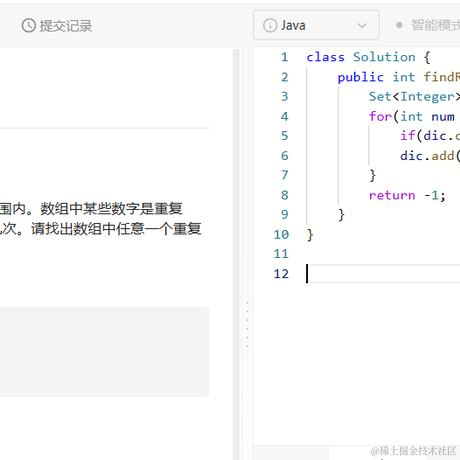Click line number 1 in the gutter
Screen dimensions: 460x460
pyautogui.click(x=284, y=57)
